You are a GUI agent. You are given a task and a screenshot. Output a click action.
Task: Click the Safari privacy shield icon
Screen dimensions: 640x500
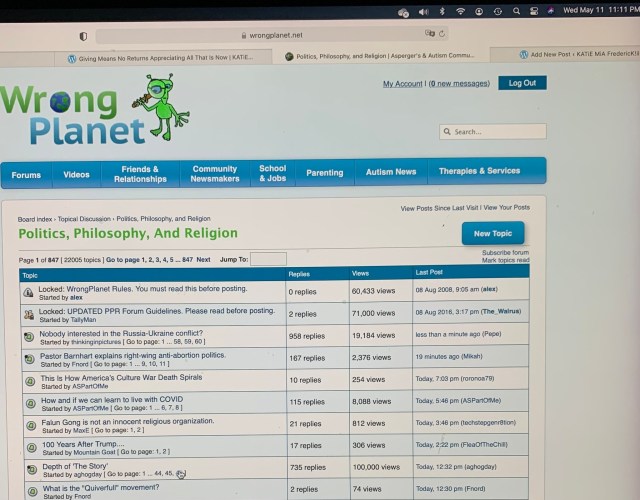pyautogui.click(x=83, y=36)
